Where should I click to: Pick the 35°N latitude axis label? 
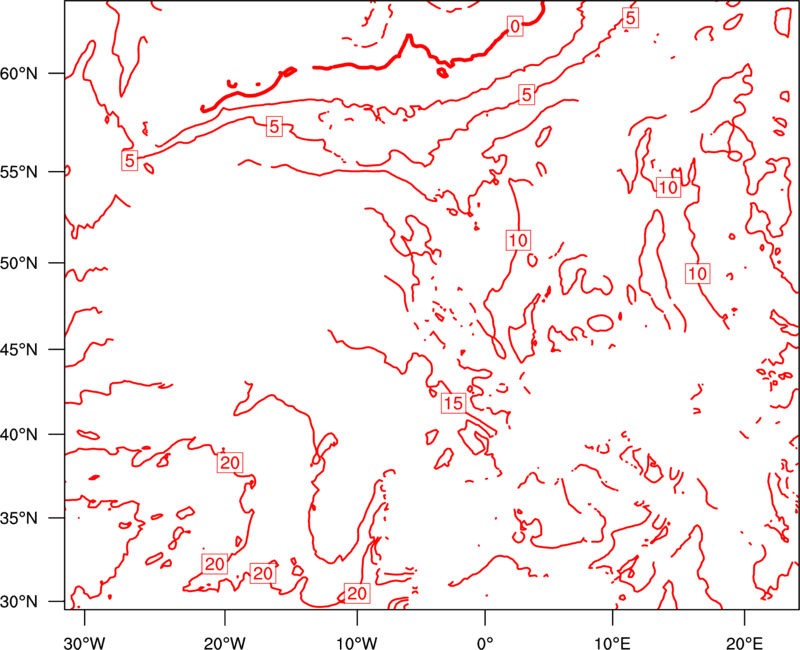[x=19, y=518]
